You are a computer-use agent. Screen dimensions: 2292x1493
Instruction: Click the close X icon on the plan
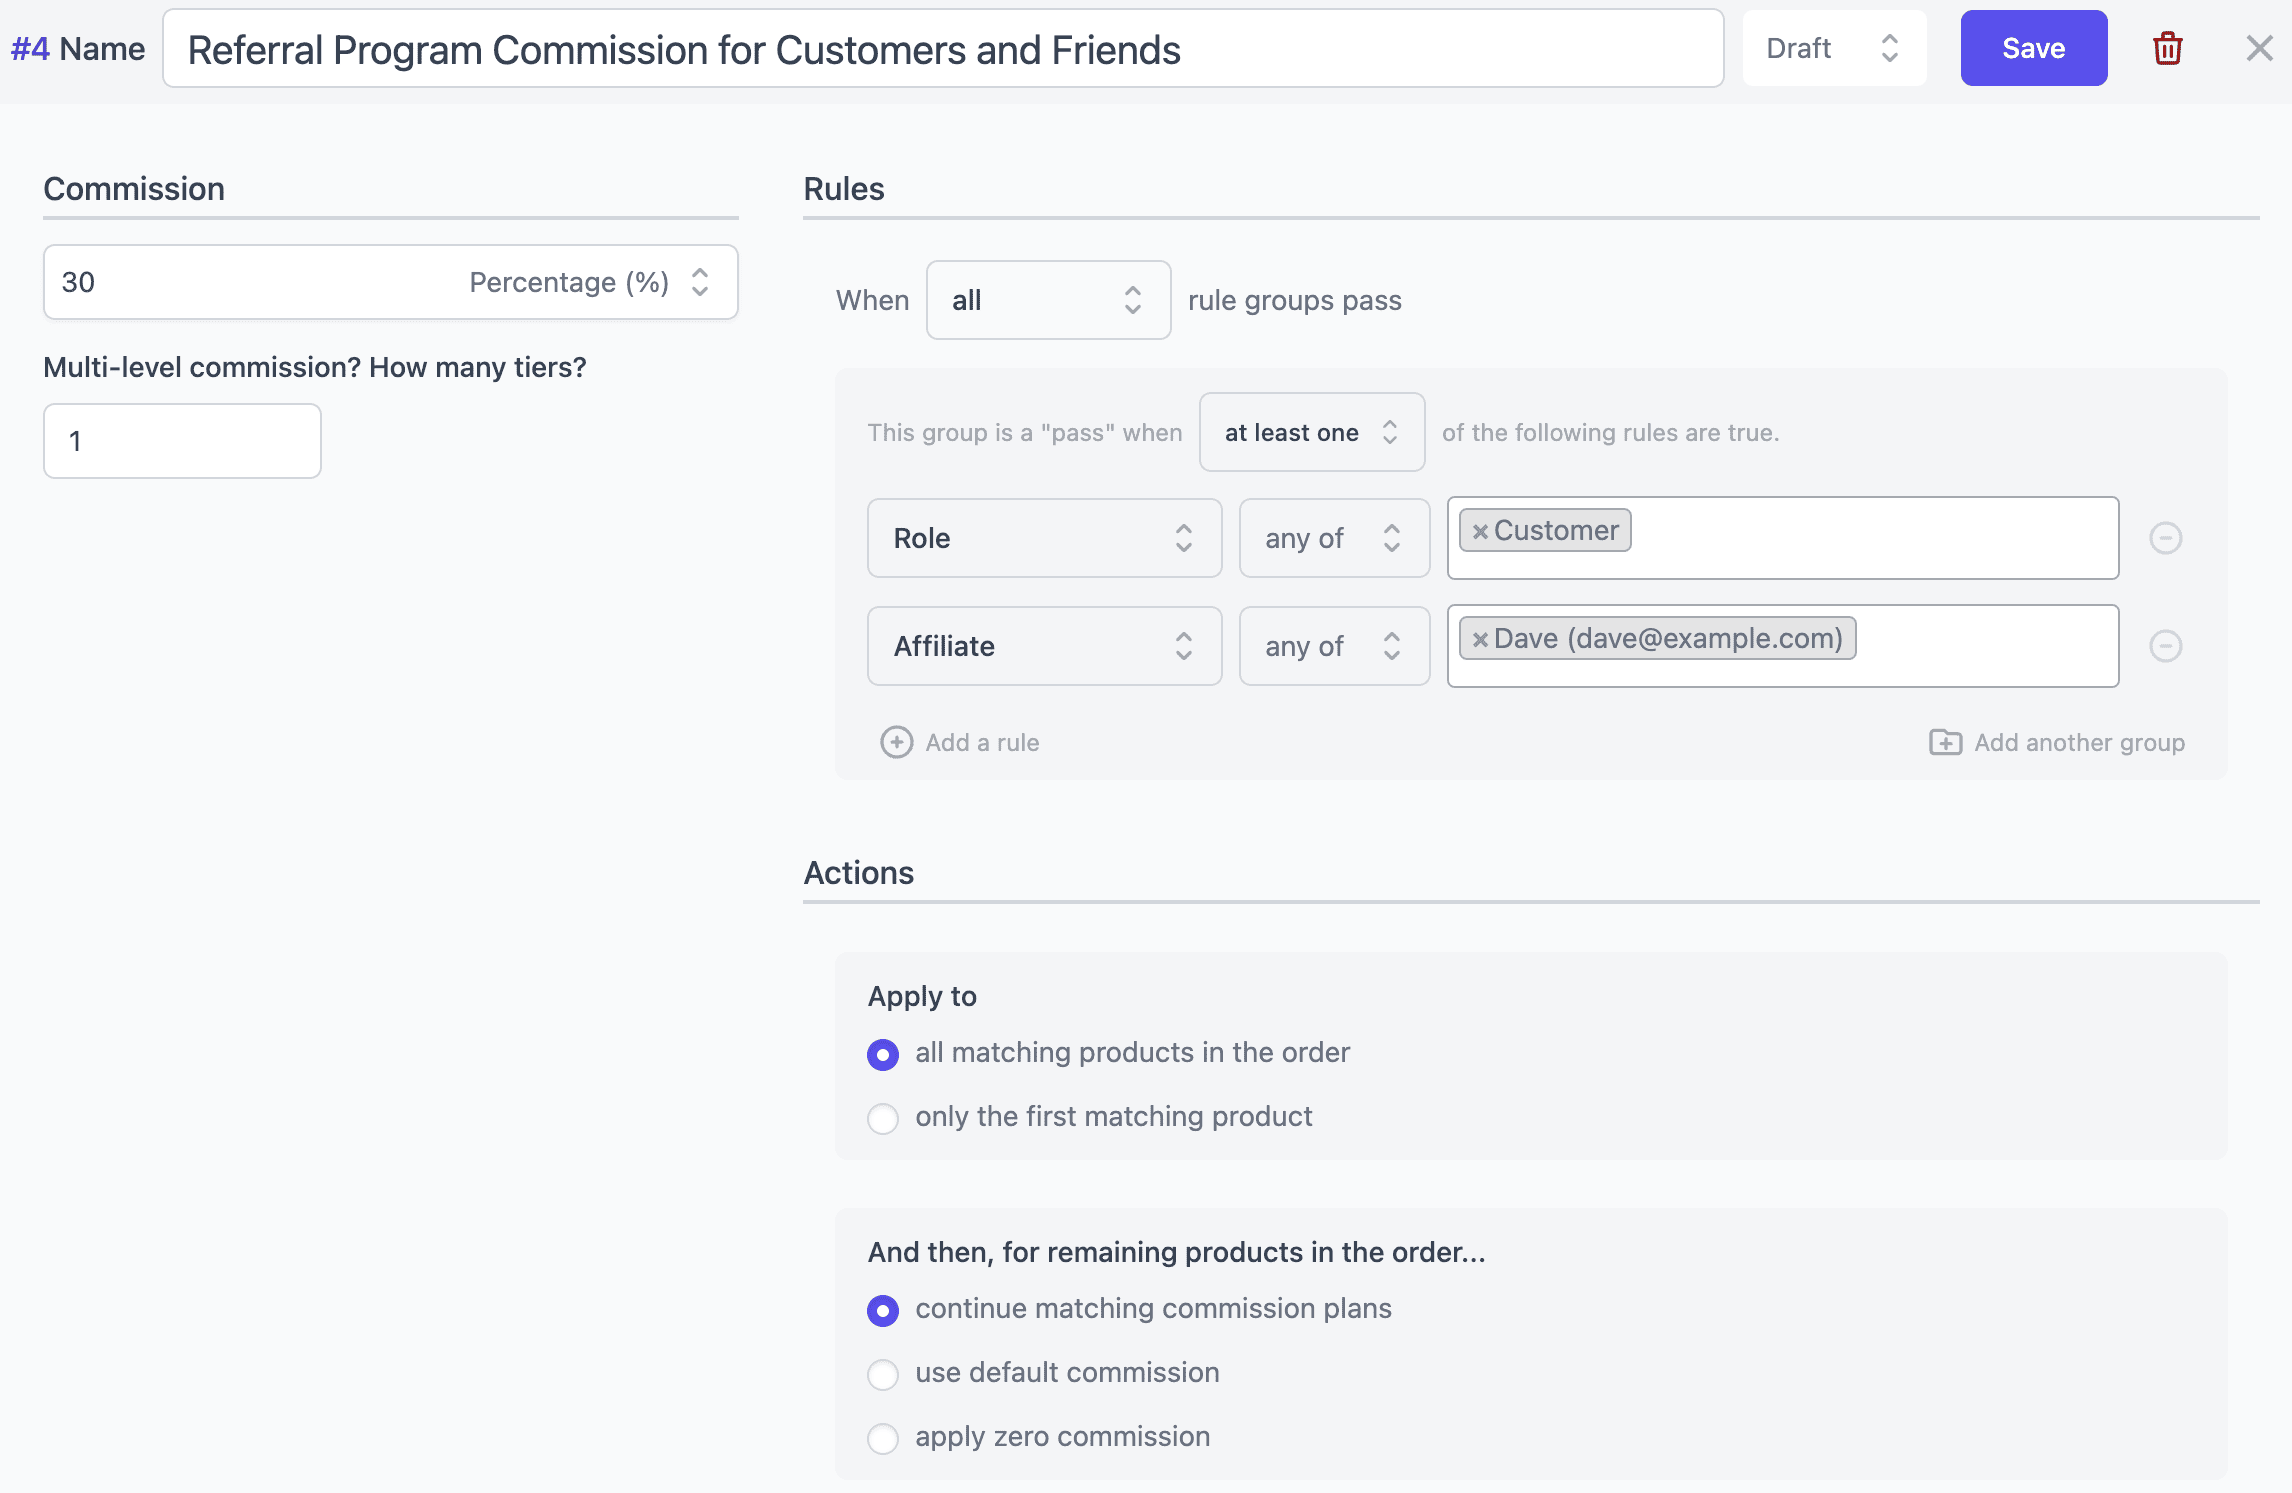coord(2260,48)
